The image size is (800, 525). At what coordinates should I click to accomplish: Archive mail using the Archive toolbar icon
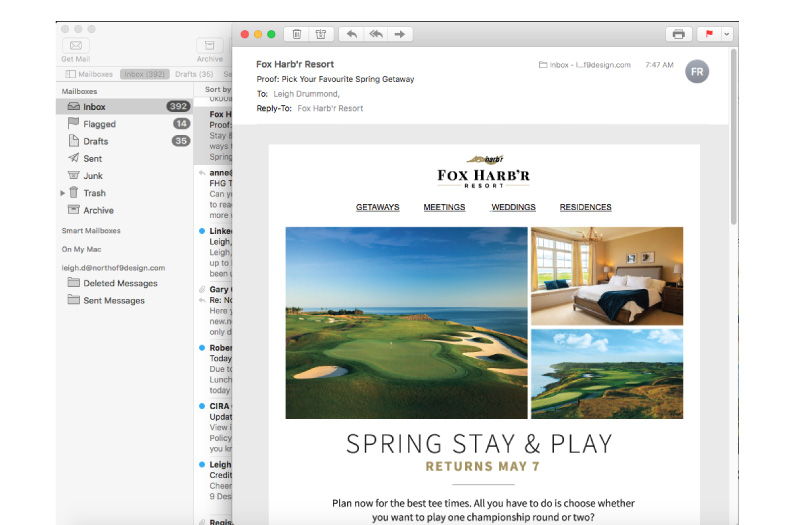coord(209,46)
